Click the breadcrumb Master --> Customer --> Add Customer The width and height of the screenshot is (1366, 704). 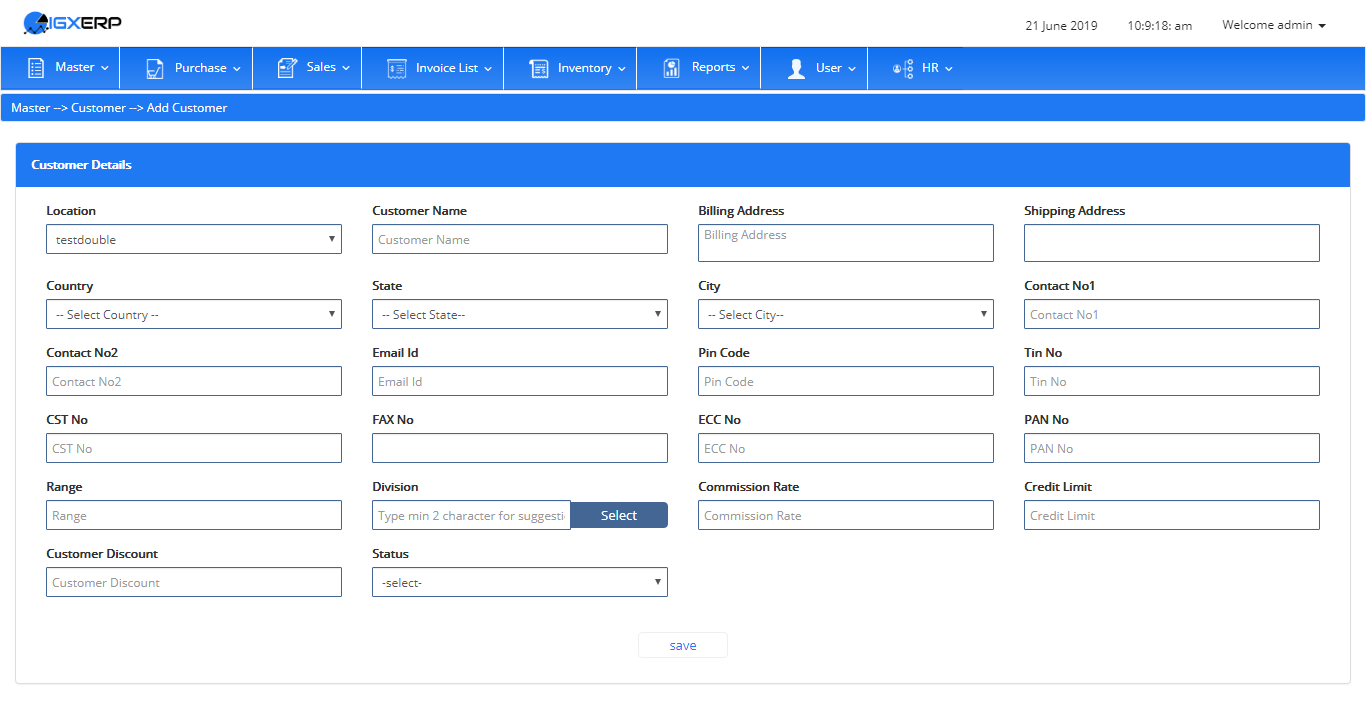tap(119, 107)
